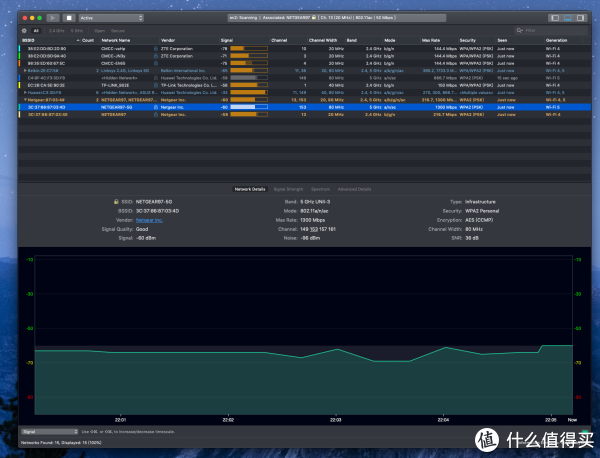The width and height of the screenshot is (600, 458).
Task: Start scanning with the play button
Action: [53, 18]
